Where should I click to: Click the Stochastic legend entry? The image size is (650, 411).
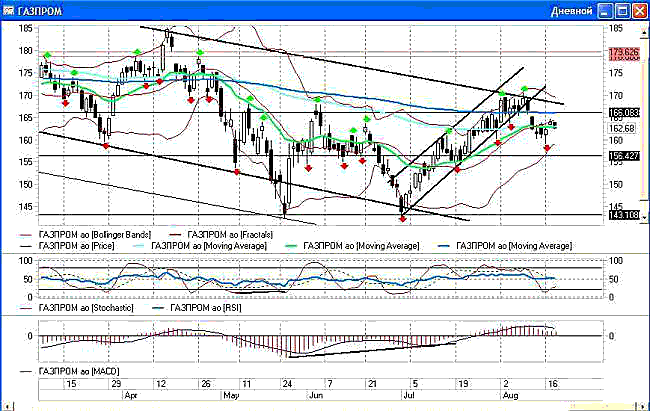(x=77, y=308)
